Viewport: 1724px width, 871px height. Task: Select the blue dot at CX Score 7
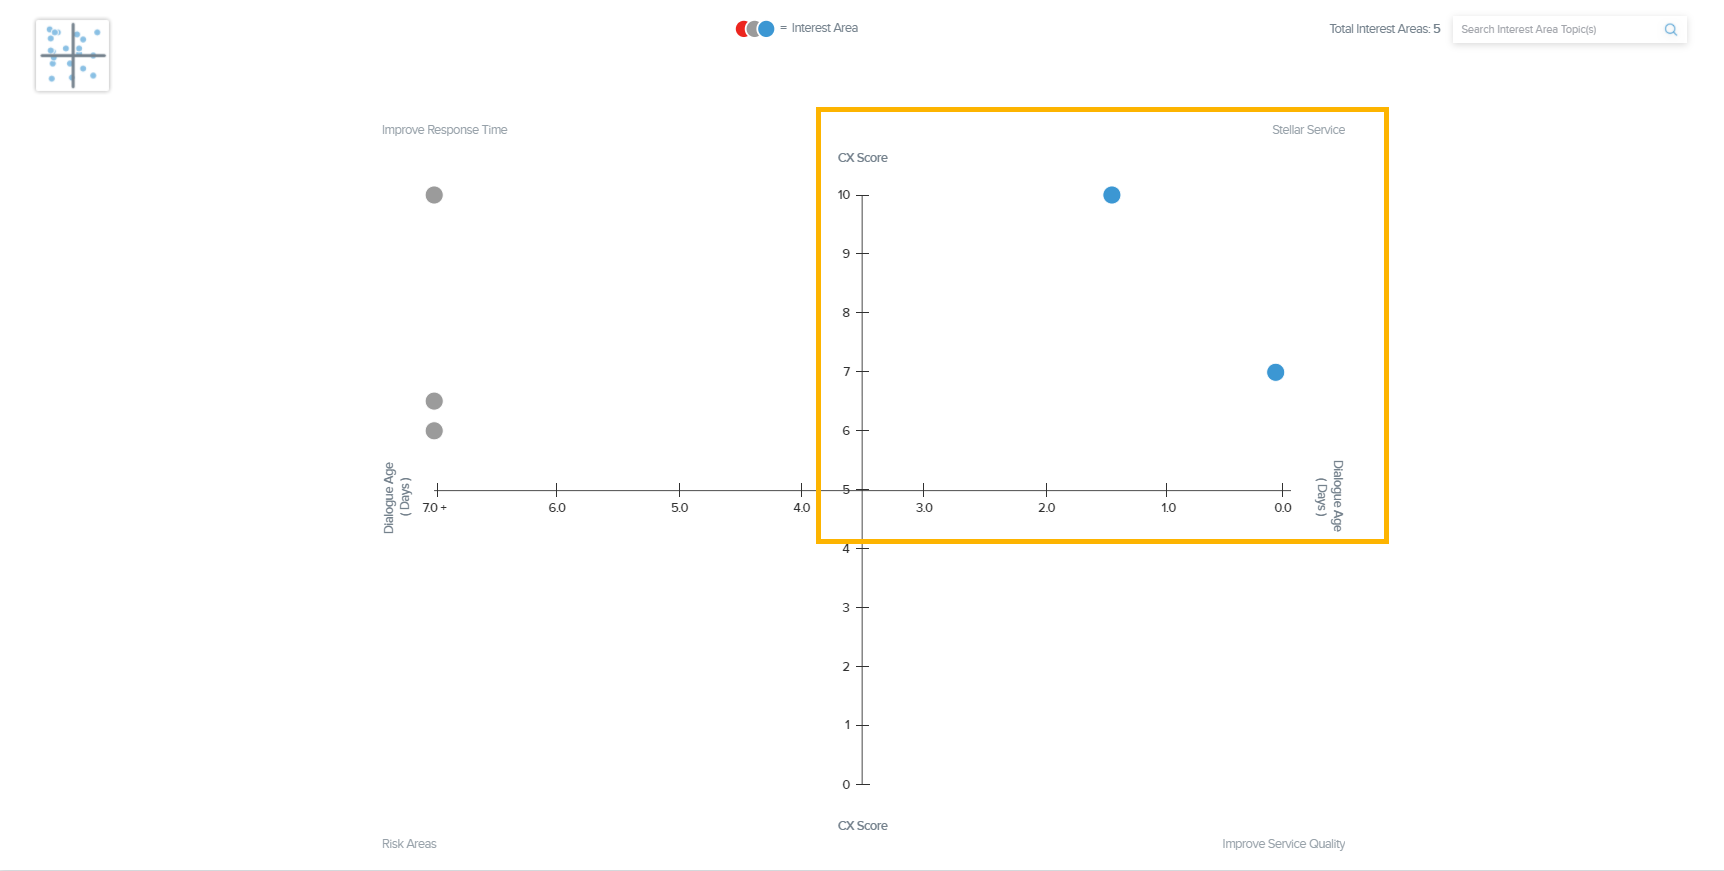[x=1275, y=372]
